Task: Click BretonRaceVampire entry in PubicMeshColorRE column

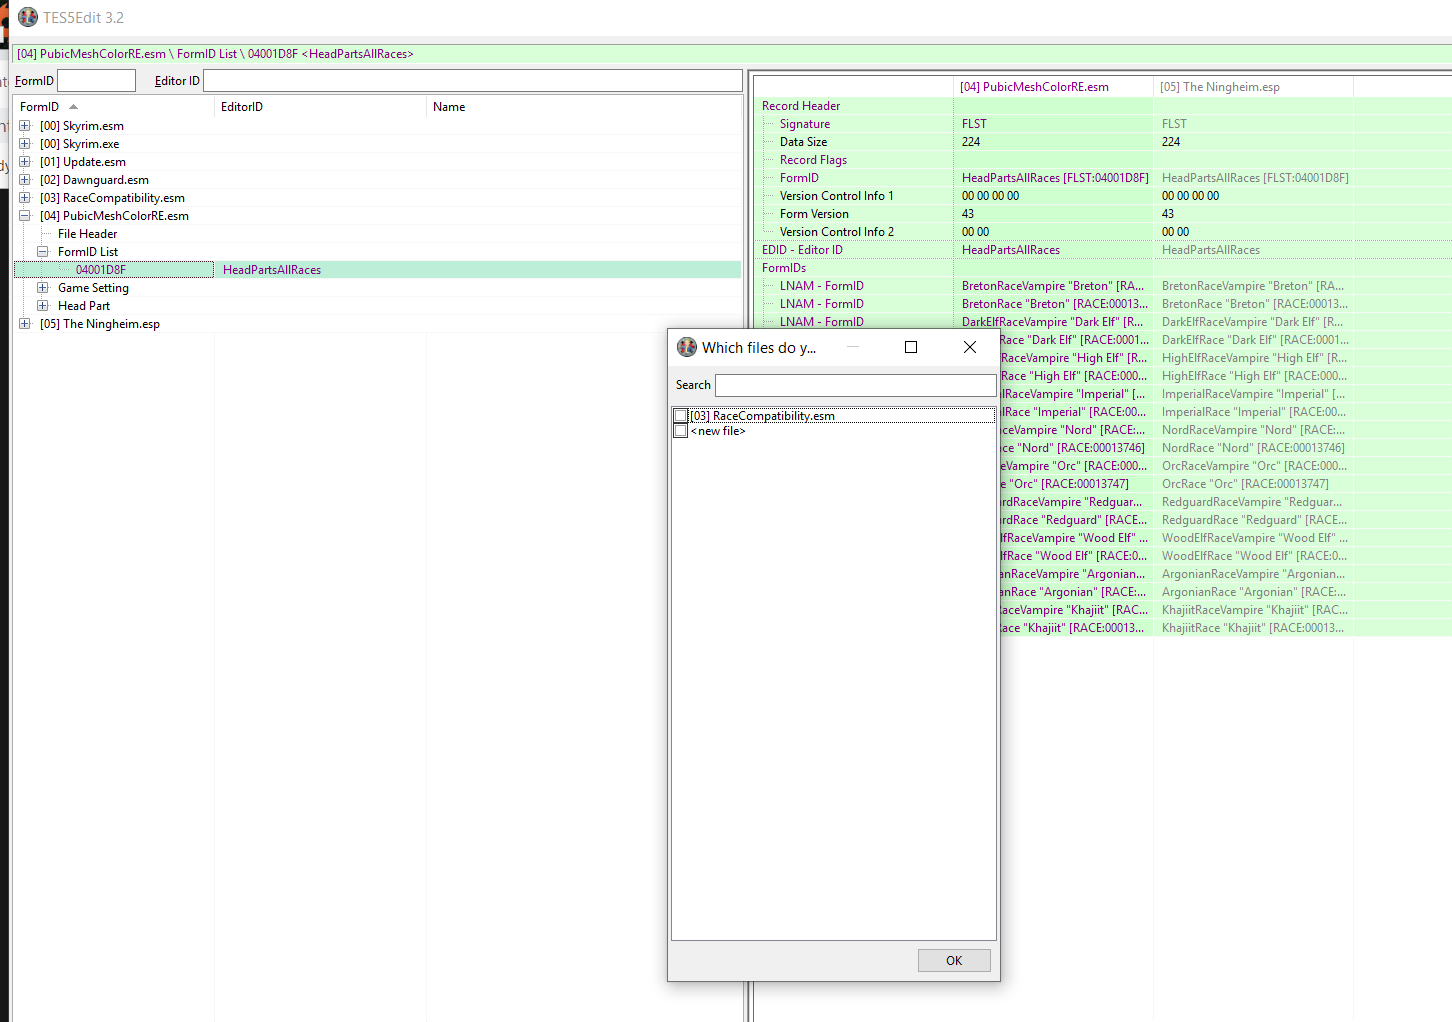Action: pos(1053,286)
